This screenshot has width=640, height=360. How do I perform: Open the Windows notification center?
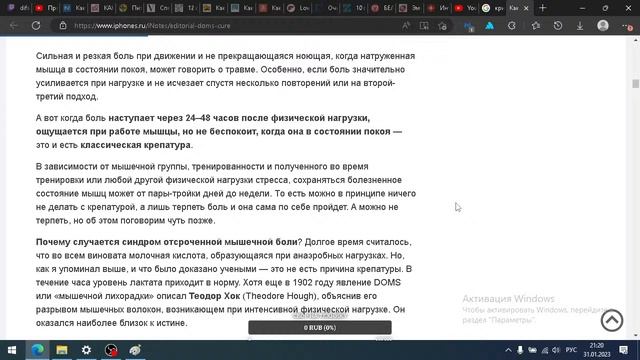[x=623, y=350]
